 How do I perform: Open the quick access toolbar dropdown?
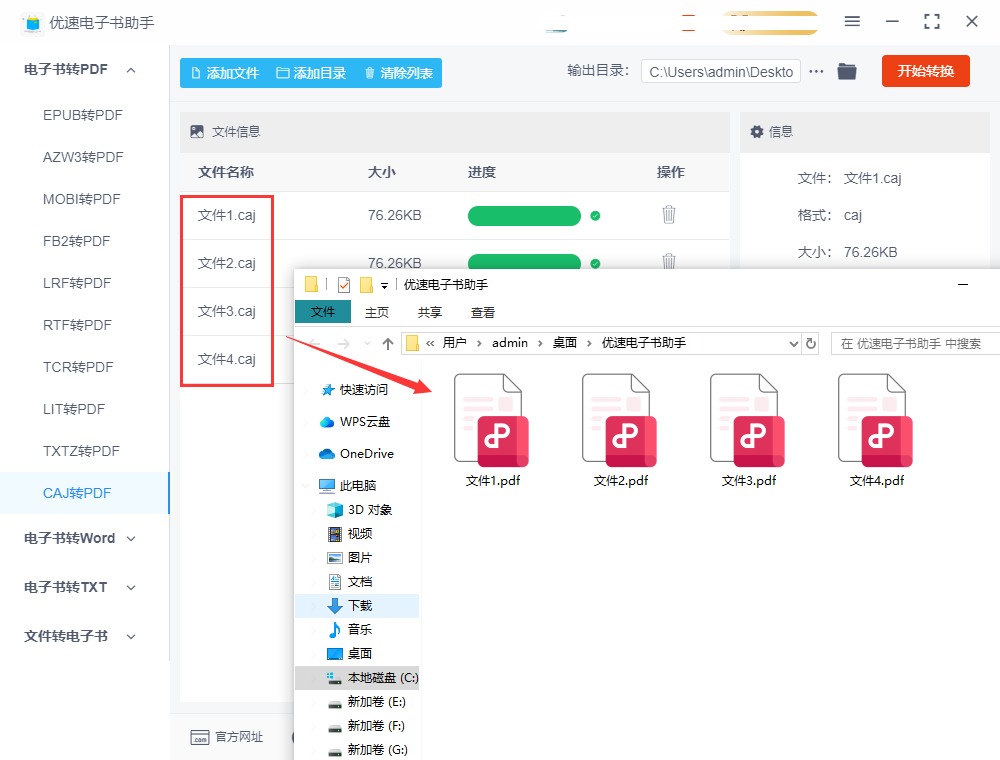point(384,286)
